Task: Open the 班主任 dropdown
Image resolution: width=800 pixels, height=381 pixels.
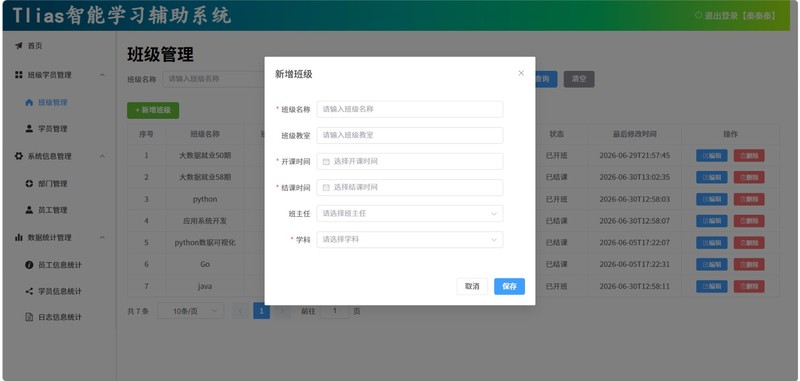Action: point(410,214)
